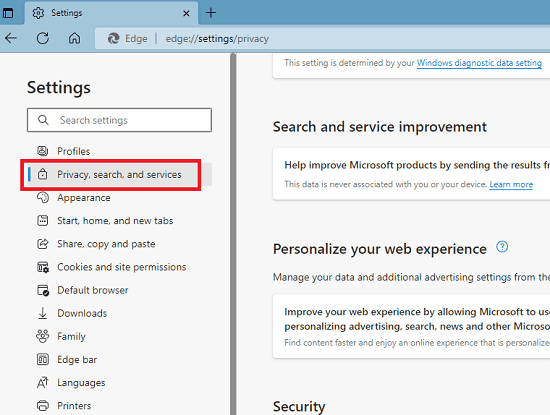
Task: Click the Edge logo in address bar
Action: tap(114, 38)
